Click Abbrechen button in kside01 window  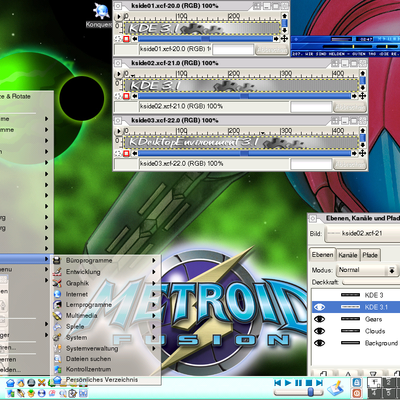[272, 50]
